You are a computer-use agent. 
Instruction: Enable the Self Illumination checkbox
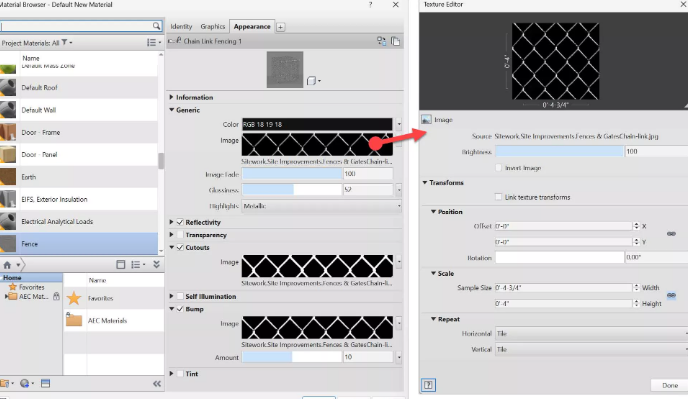coord(180,296)
